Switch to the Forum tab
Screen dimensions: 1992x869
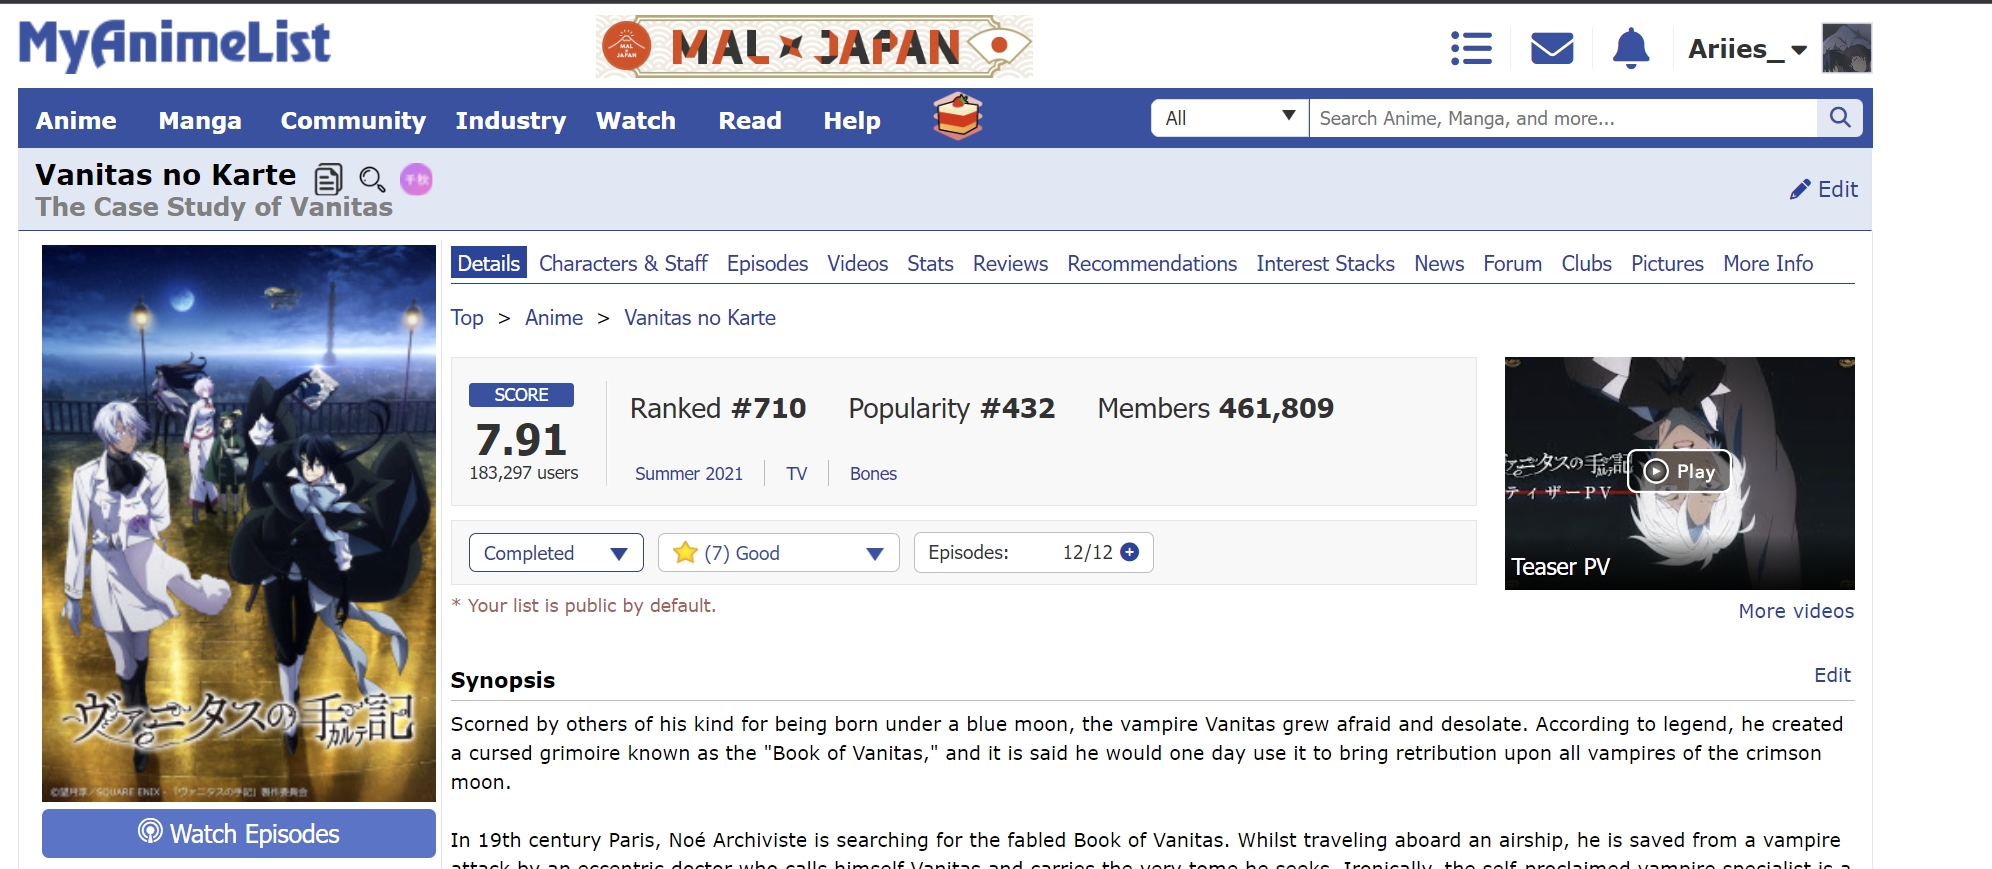coord(1512,263)
